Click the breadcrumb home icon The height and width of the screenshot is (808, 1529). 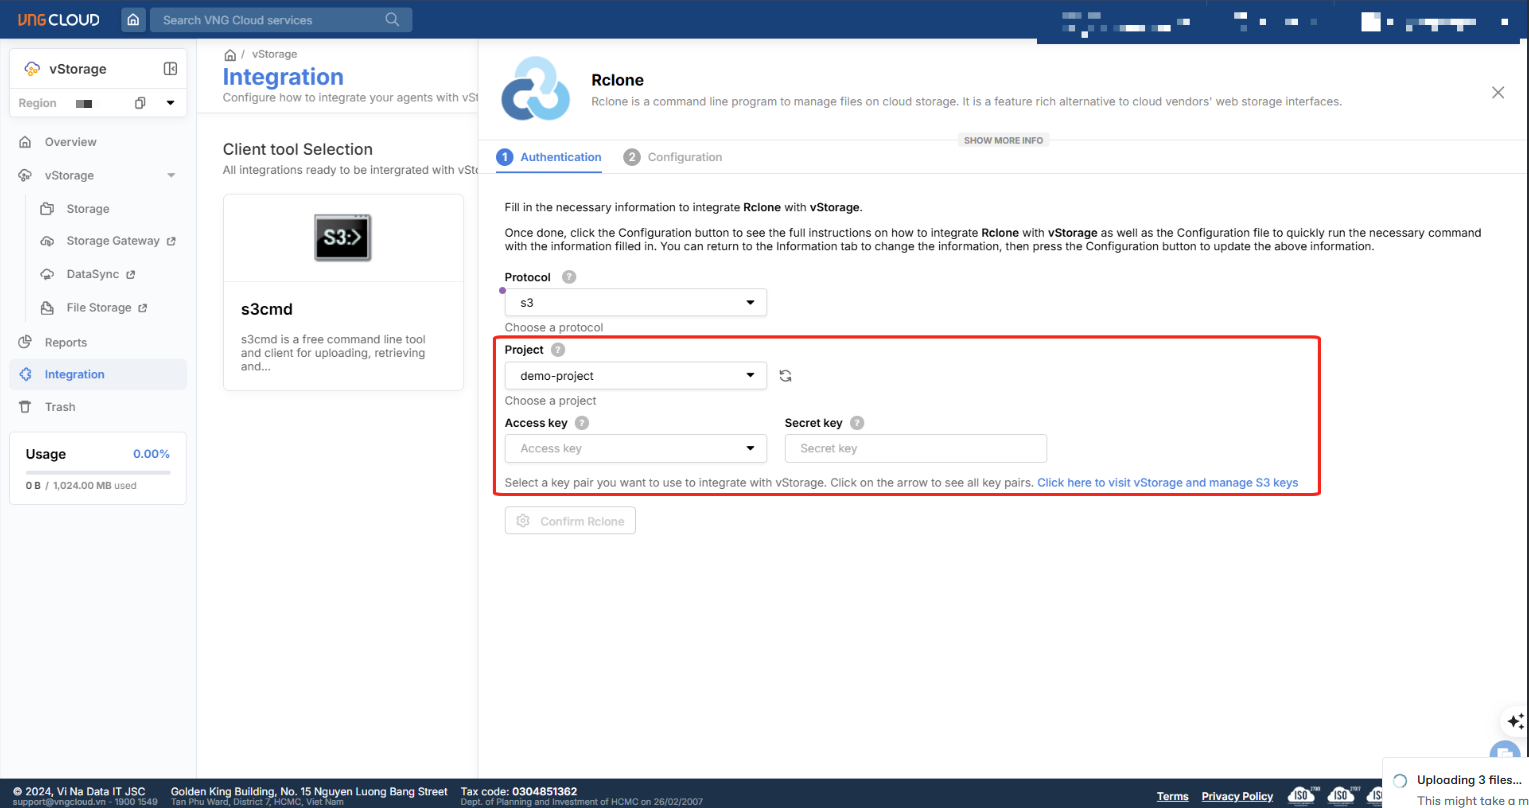point(230,55)
